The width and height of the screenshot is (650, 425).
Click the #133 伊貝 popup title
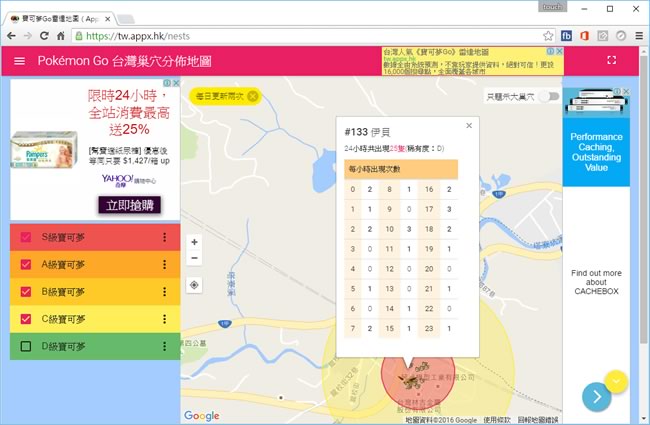pos(367,132)
